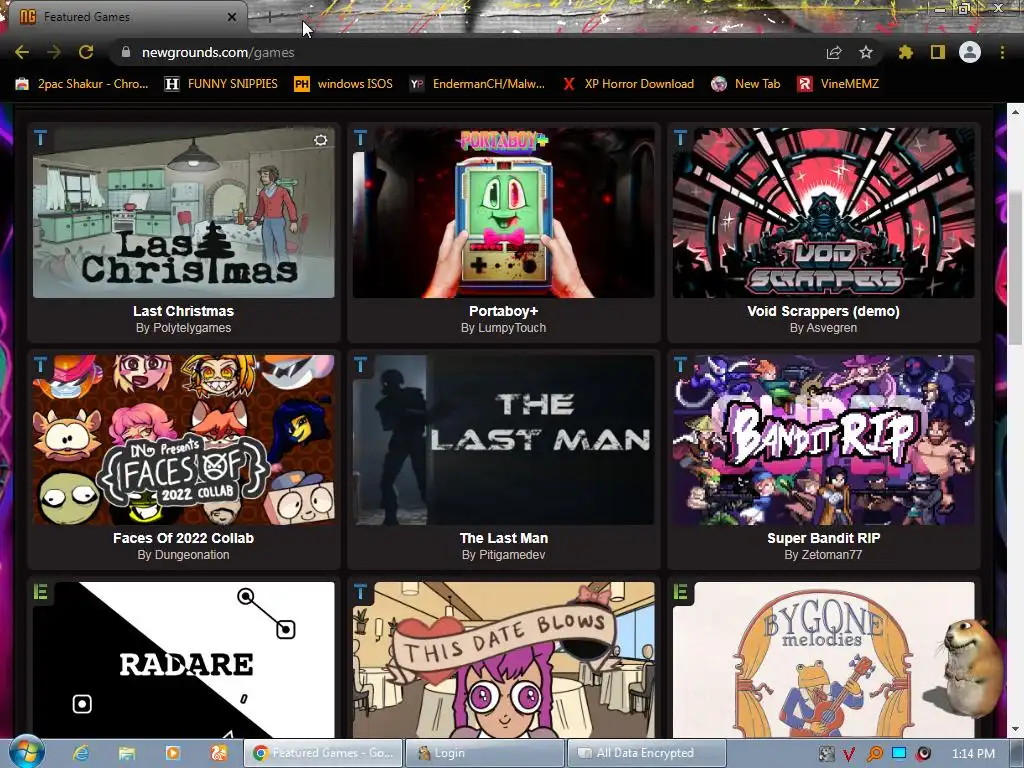This screenshot has width=1024, height=768.
Task: Open the FUNNY SNIPPIES bookmark
Action: pyautogui.click(x=221, y=84)
